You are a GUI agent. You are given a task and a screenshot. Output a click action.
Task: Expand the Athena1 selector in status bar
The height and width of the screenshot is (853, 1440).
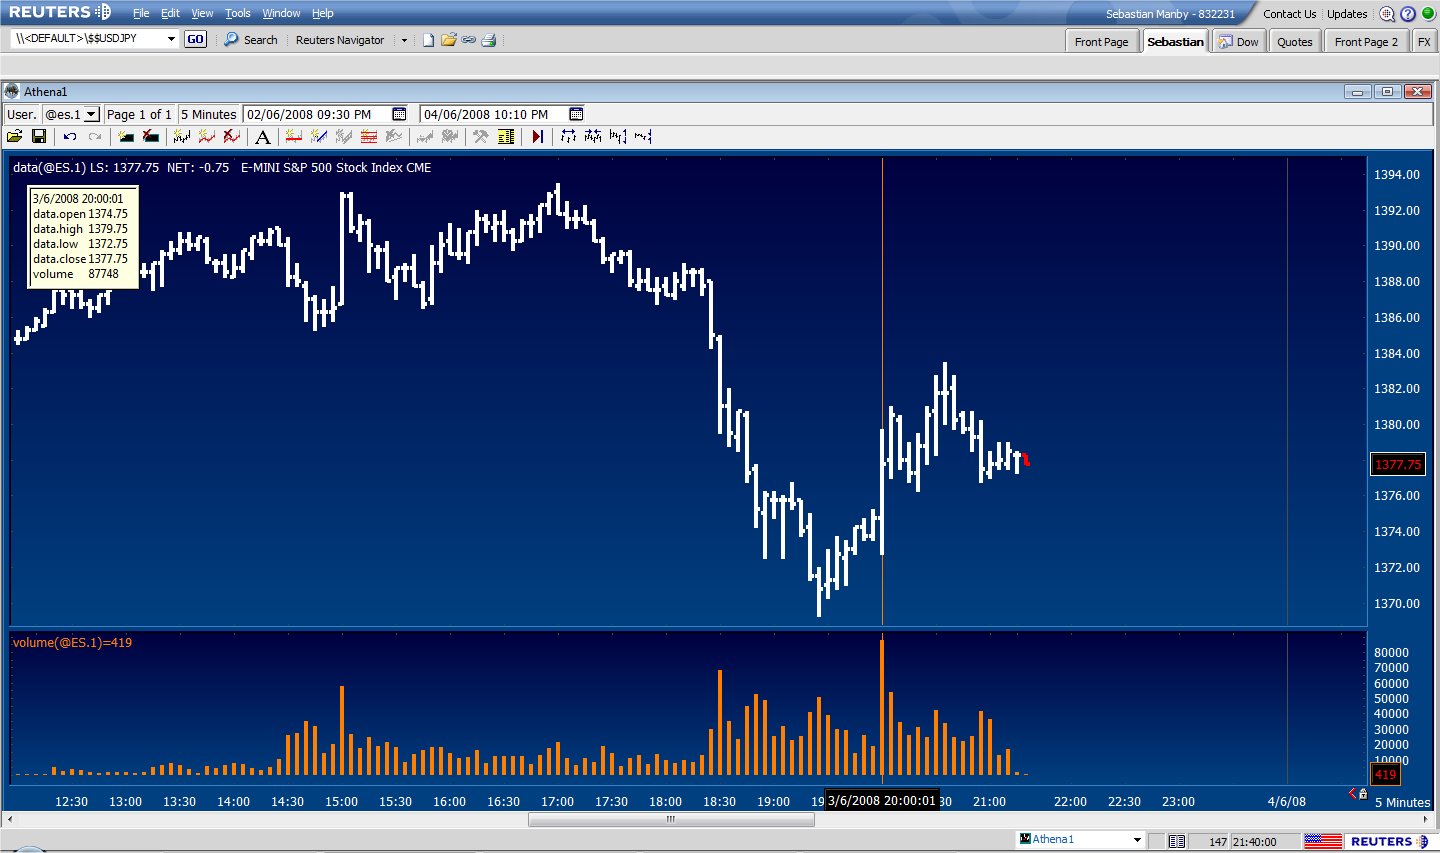pyautogui.click(x=1137, y=840)
